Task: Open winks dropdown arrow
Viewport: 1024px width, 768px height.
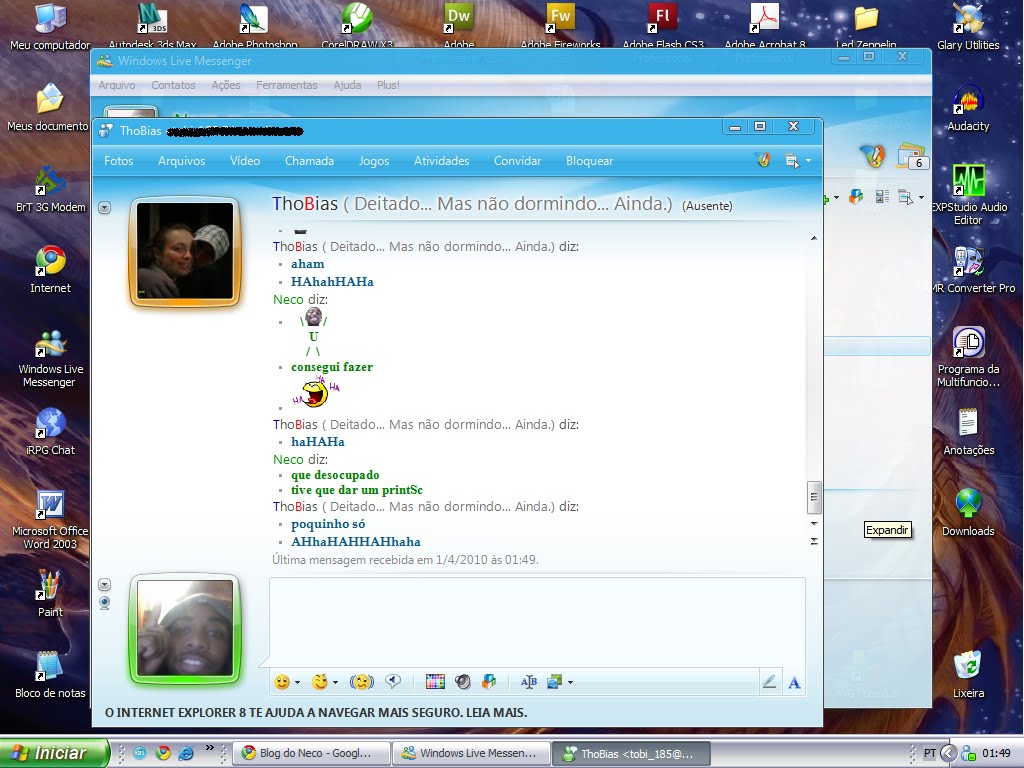Action: pyautogui.click(x=336, y=682)
